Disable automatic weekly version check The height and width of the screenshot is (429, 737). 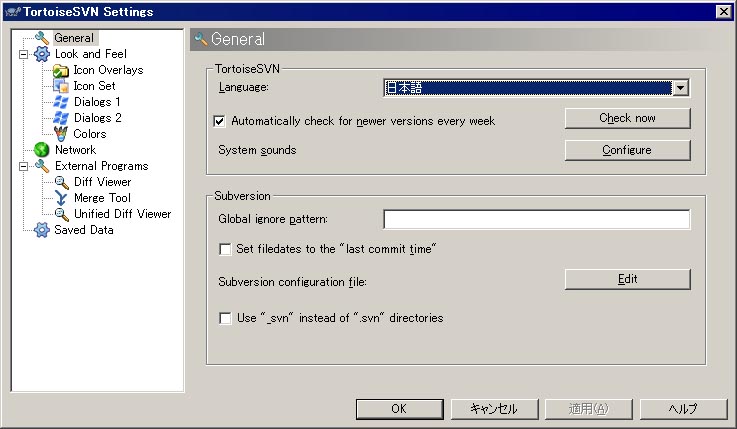[220, 121]
